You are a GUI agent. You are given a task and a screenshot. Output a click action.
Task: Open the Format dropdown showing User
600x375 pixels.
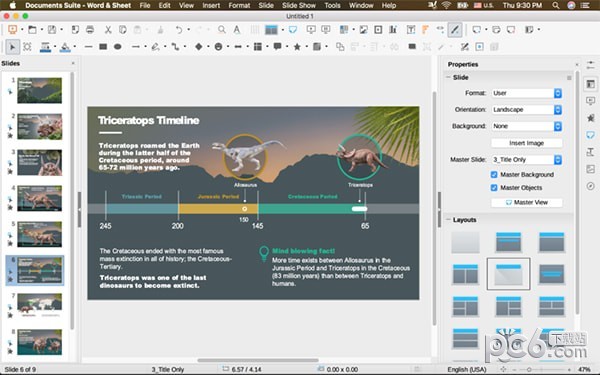point(527,93)
